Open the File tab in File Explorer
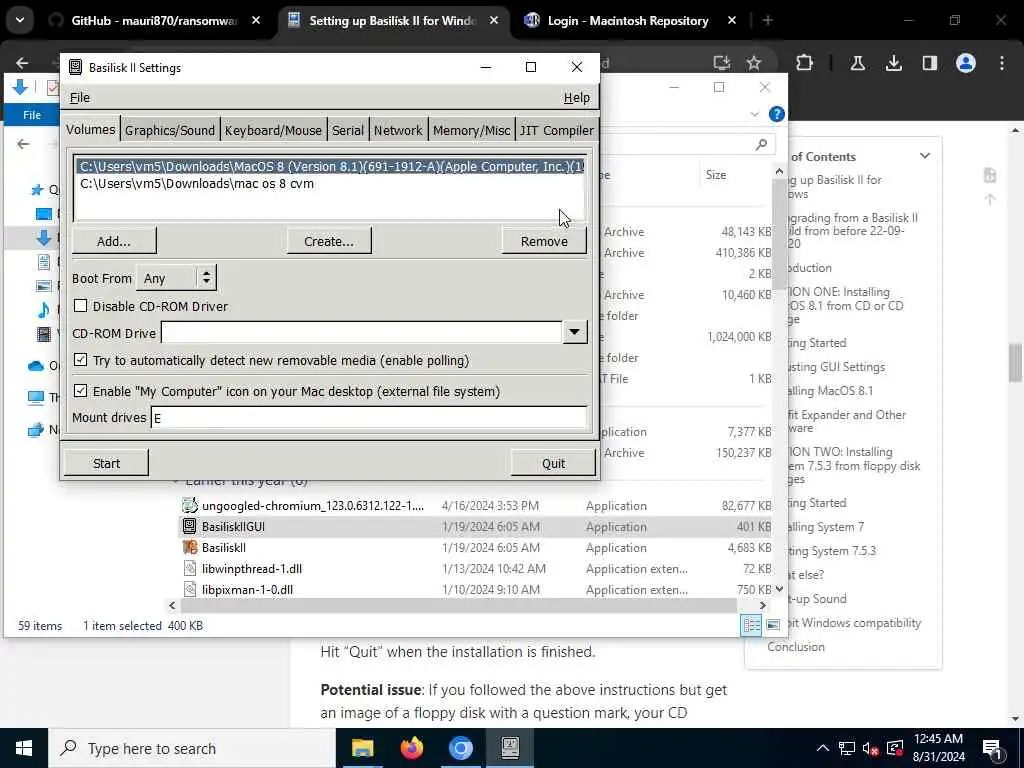 click(x=31, y=115)
